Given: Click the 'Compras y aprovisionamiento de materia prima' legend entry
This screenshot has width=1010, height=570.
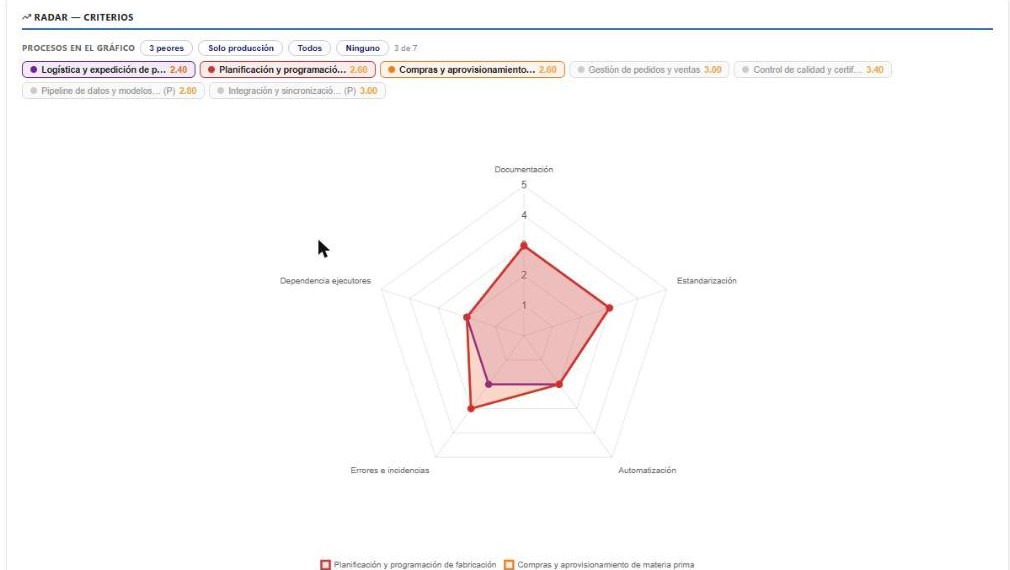Looking at the screenshot, I should [599, 565].
